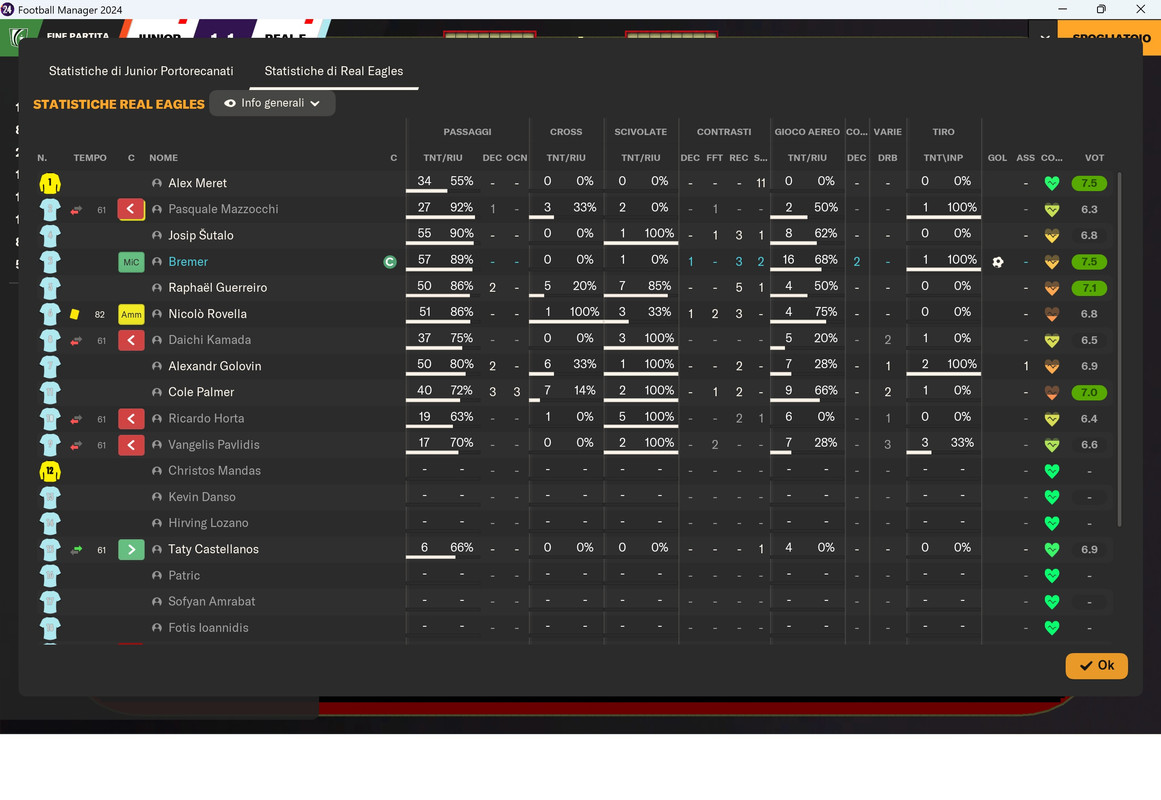The width and height of the screenshot is (1161, 800).
Task: Open Hirving Lozano's player profile
Action: (x=208, y=523)
